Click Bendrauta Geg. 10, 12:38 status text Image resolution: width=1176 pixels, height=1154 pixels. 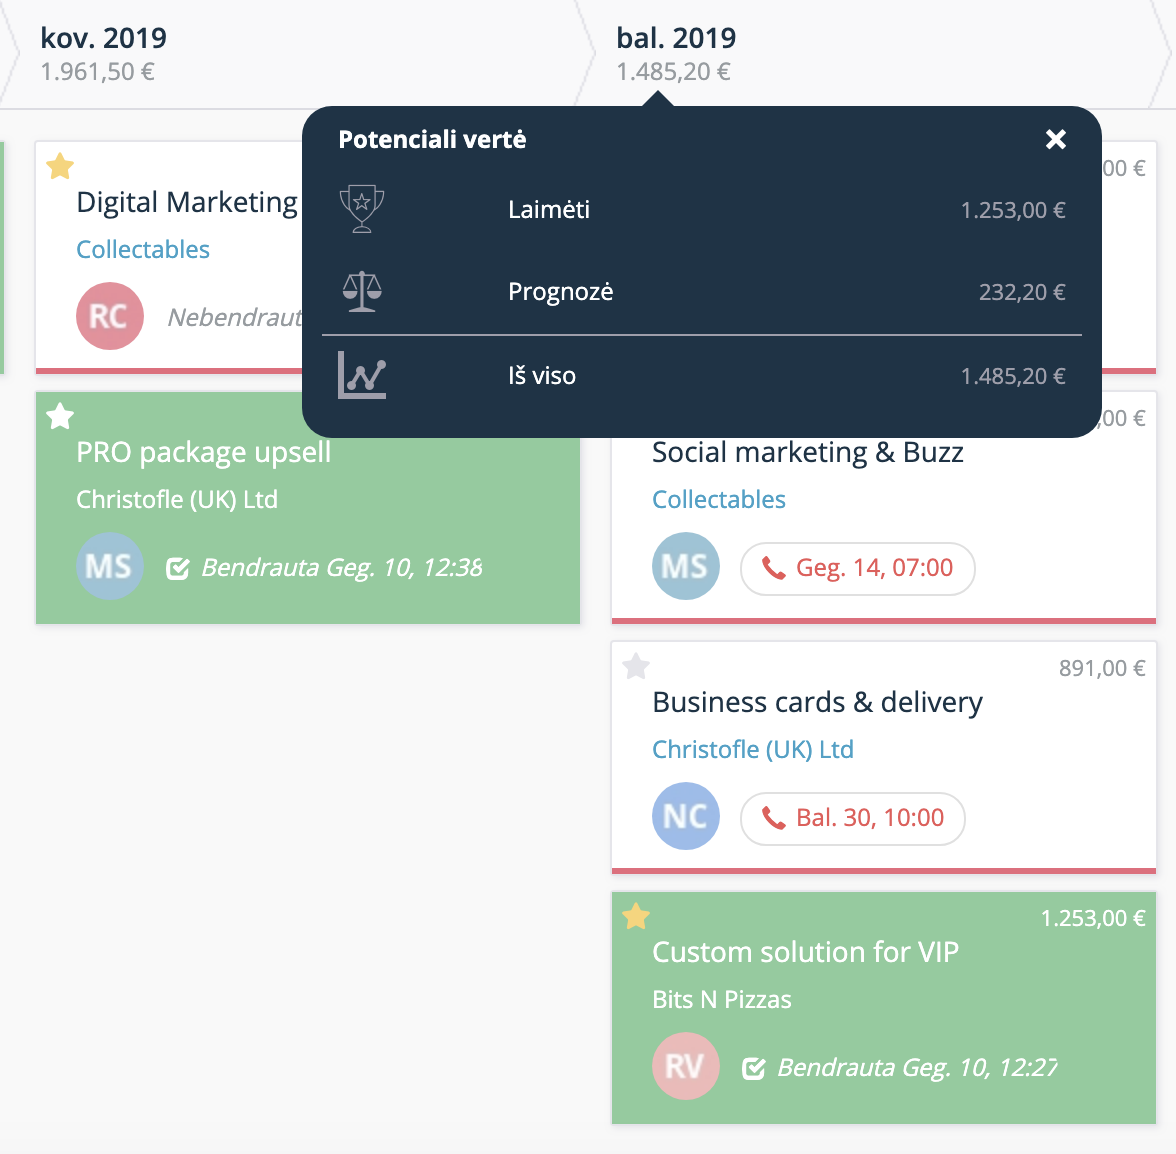click(x=341, y=568)
